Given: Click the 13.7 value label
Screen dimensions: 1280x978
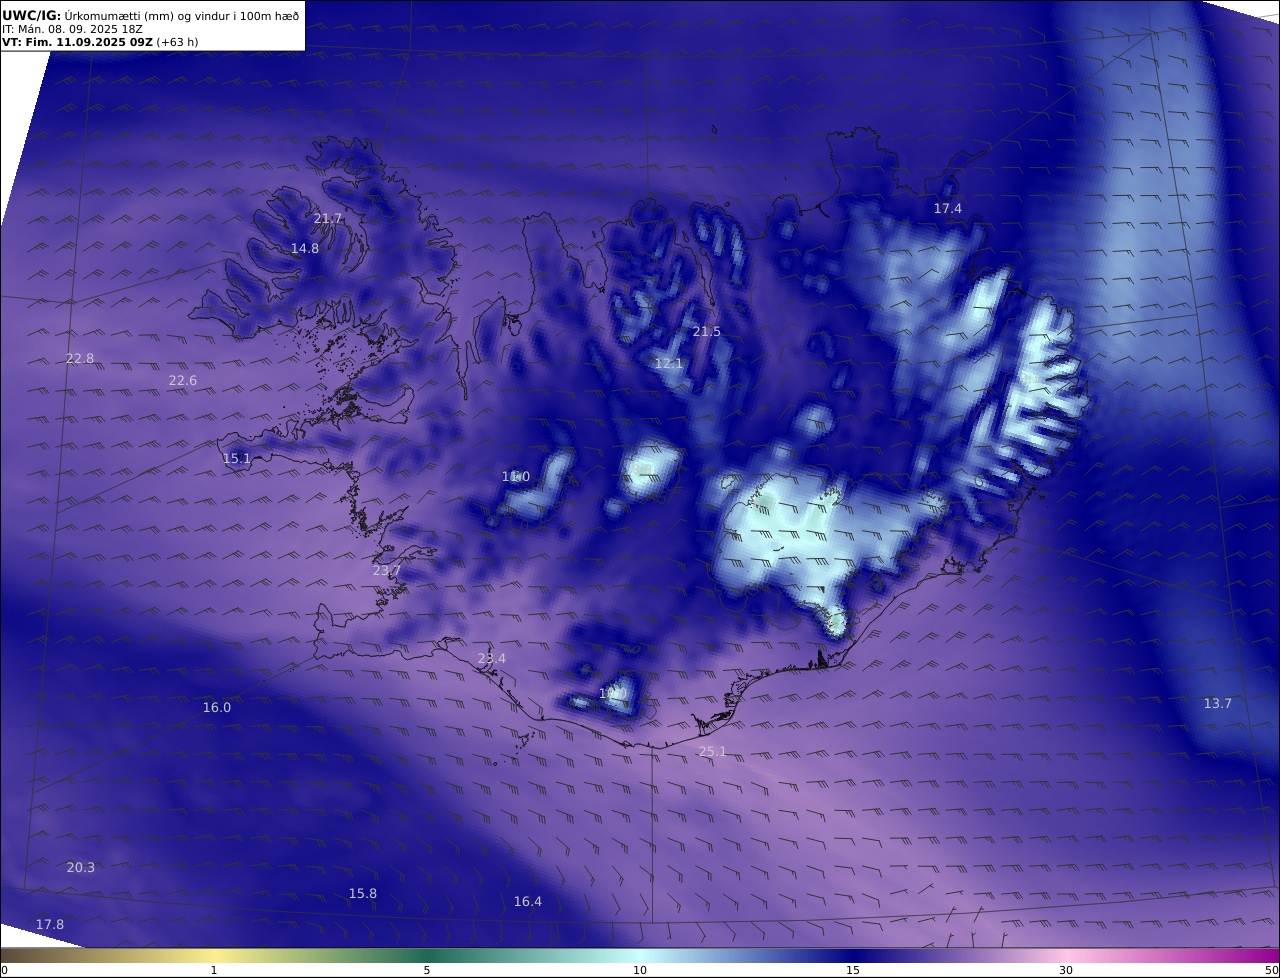Looking at the screenshot, I should point(1217,703).
